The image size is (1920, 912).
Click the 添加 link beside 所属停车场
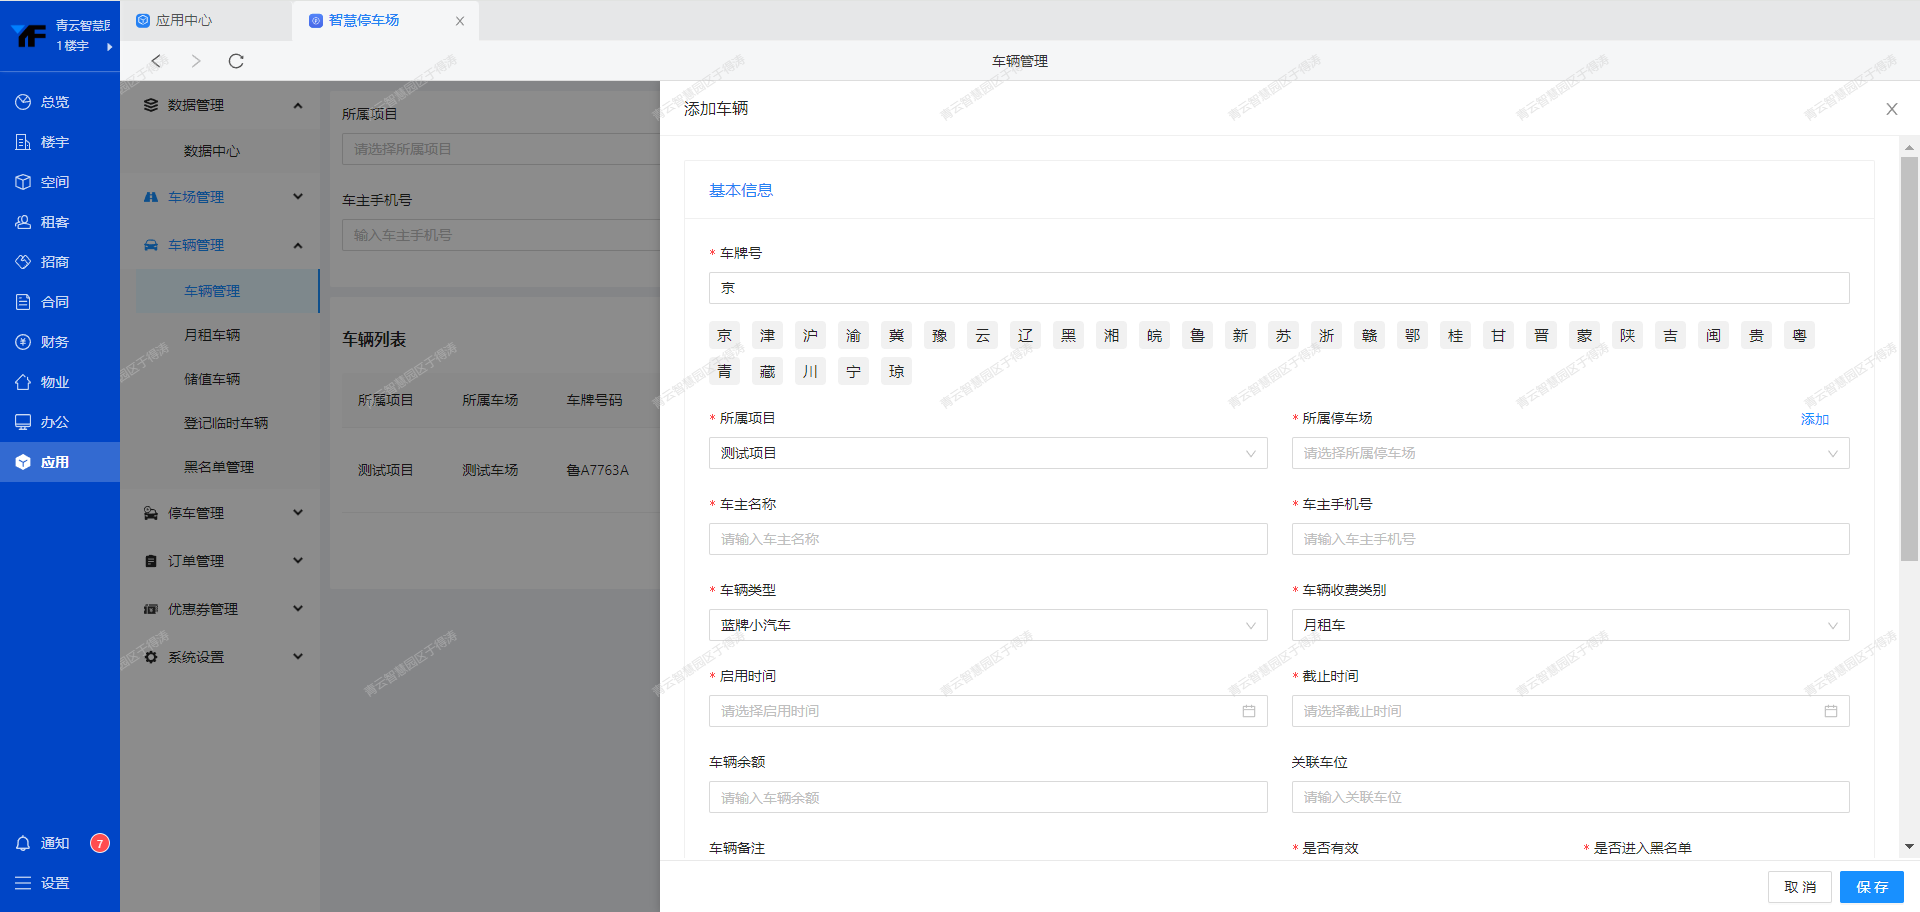(1814, 419)
